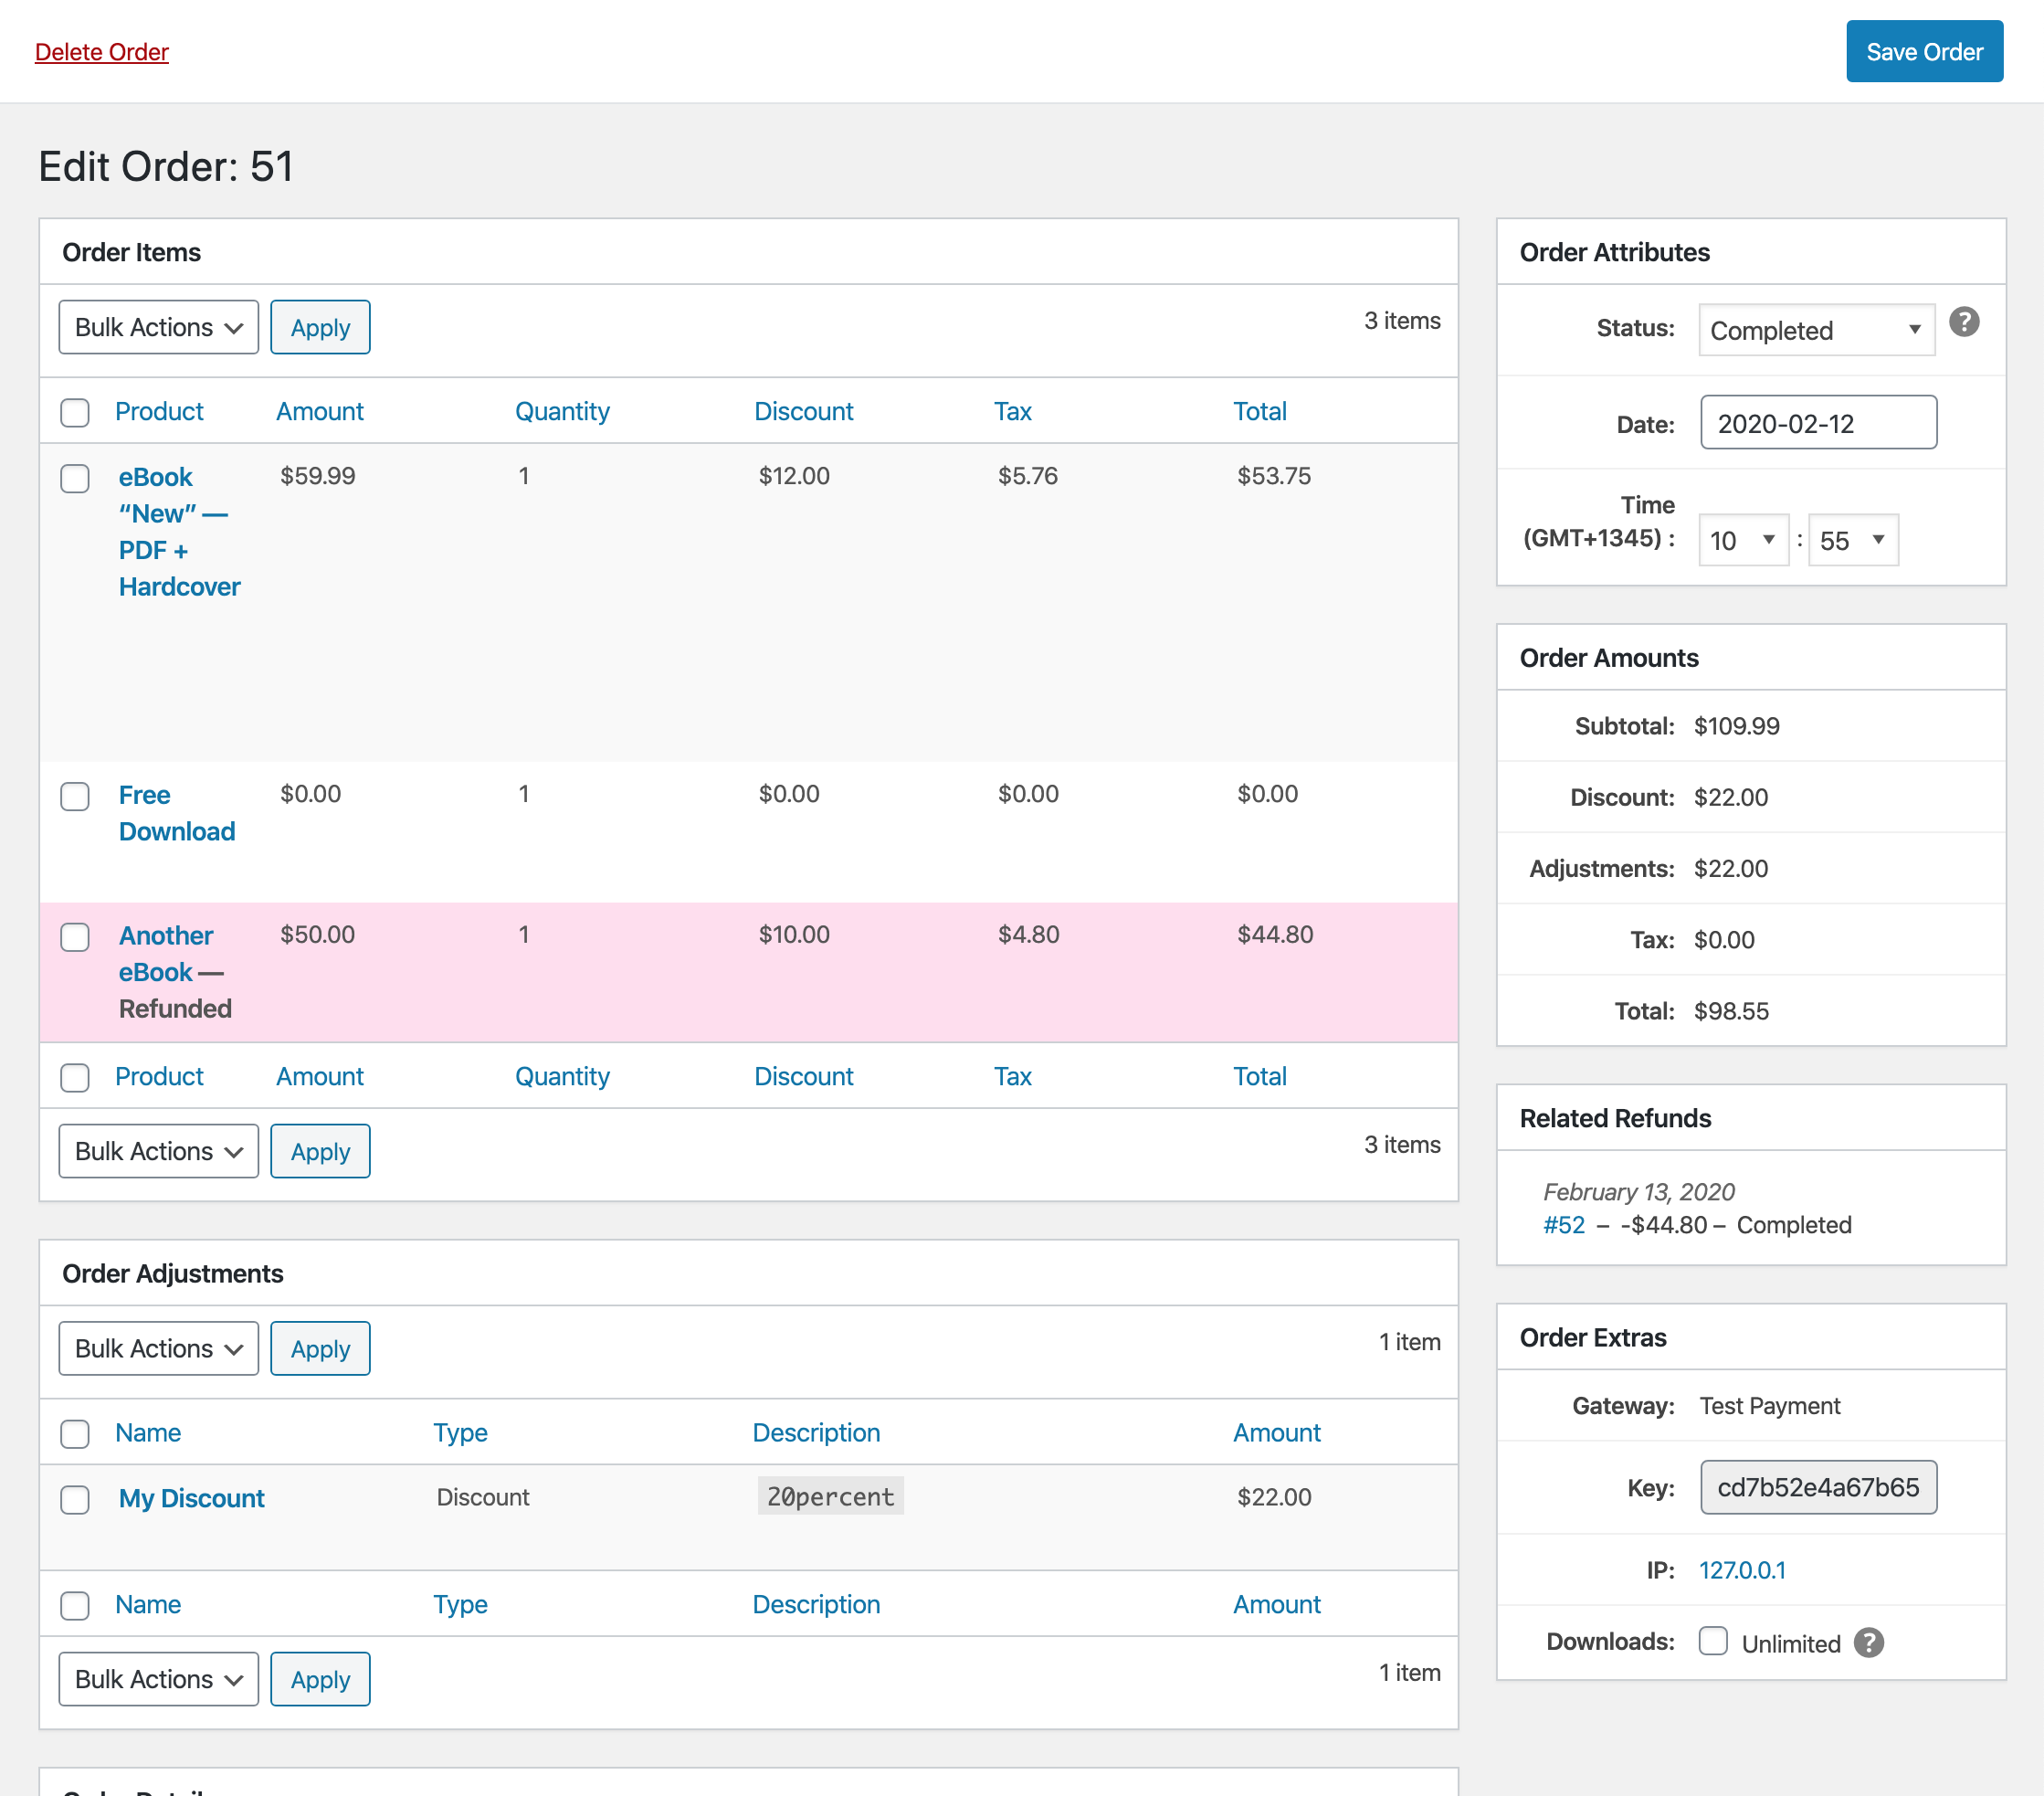Screen dimensions: 2044x1796
Task: Tick the select-all checkbox in Order Items footer
Action: click(75, 1077)
